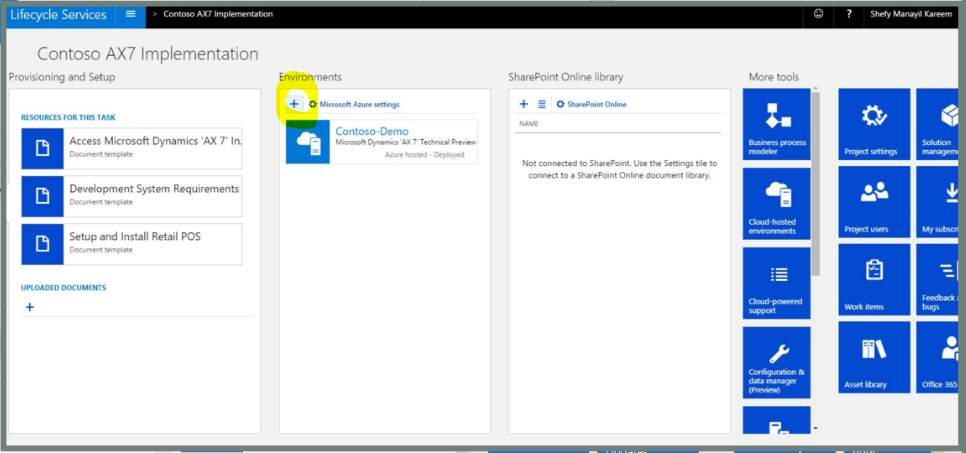Open Asset library tile
Image resolution: width=966 pixels, height=453 pixels.
(x=874, y=357)
